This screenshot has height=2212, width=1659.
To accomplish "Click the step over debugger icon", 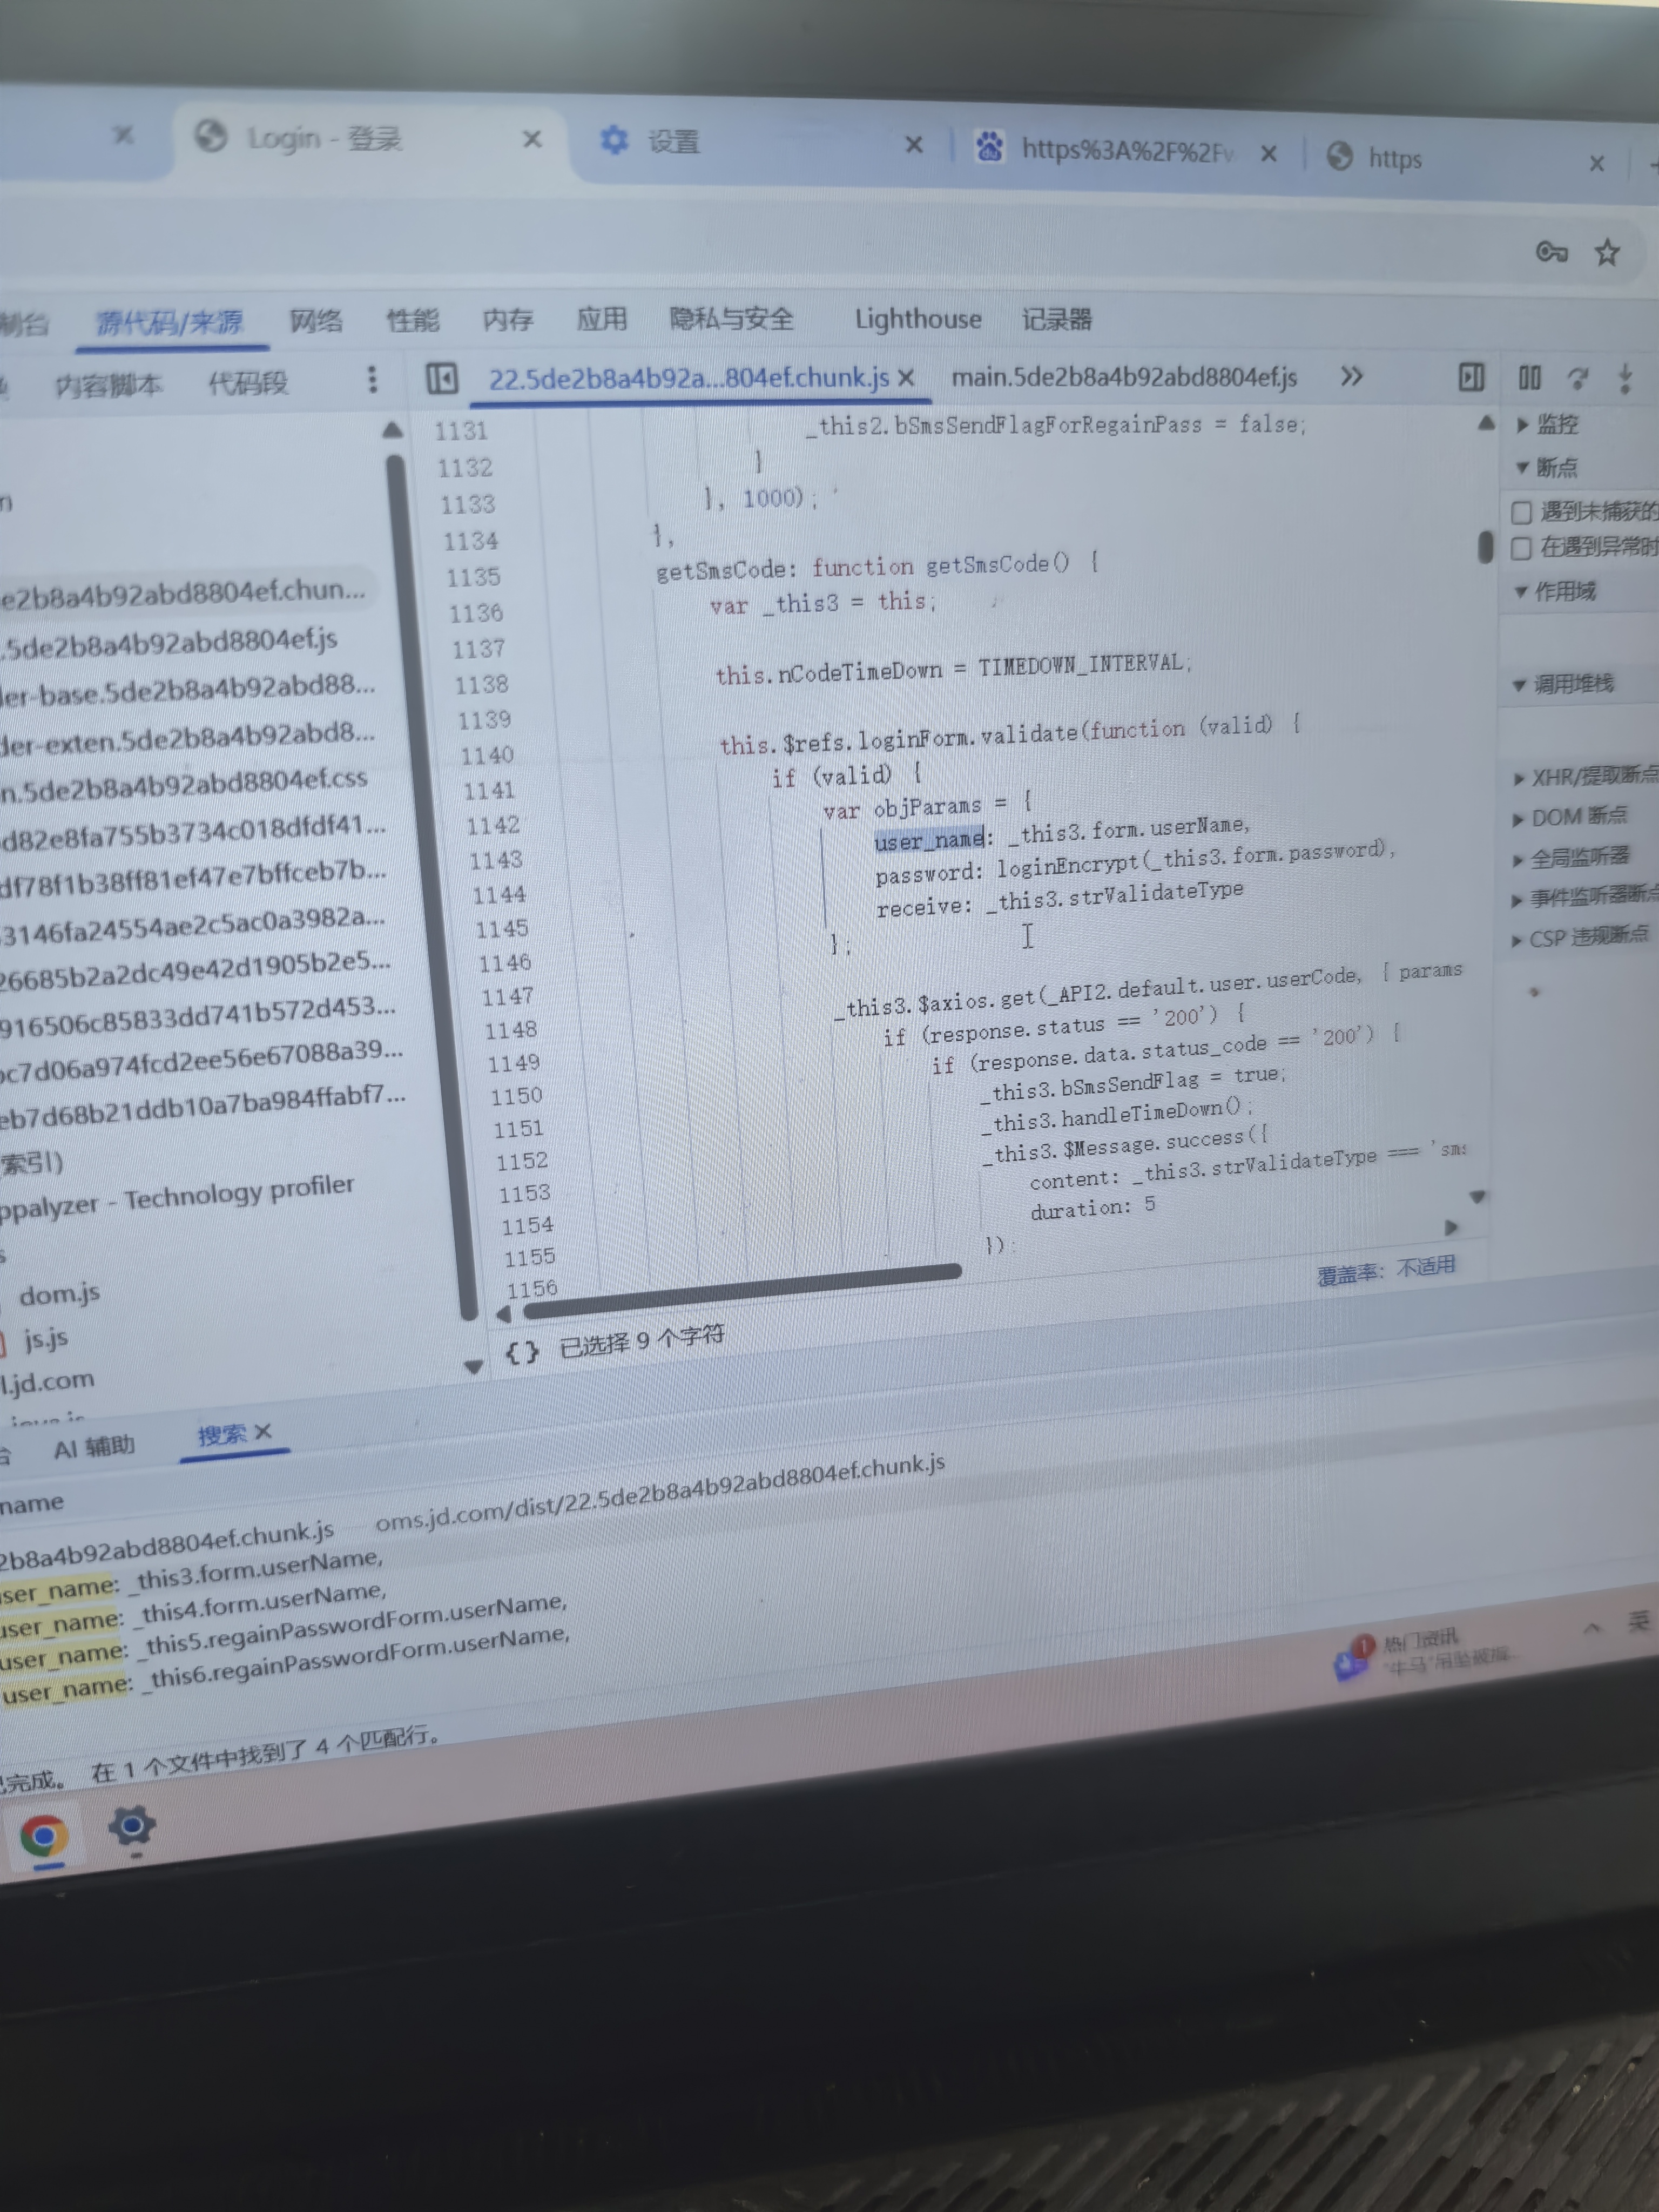I will (1578, 378).
